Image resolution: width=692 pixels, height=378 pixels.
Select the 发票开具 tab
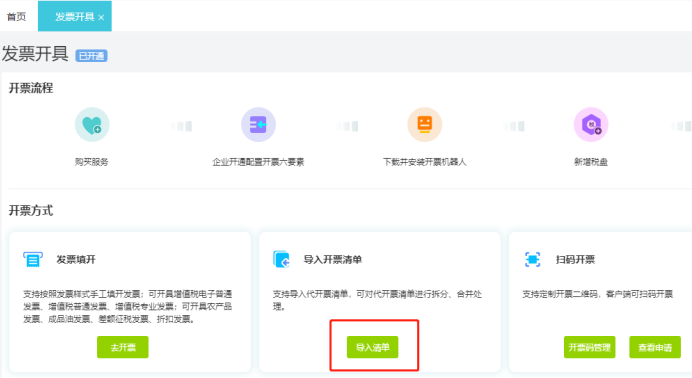pyautogui.click(x=75, y=16)
